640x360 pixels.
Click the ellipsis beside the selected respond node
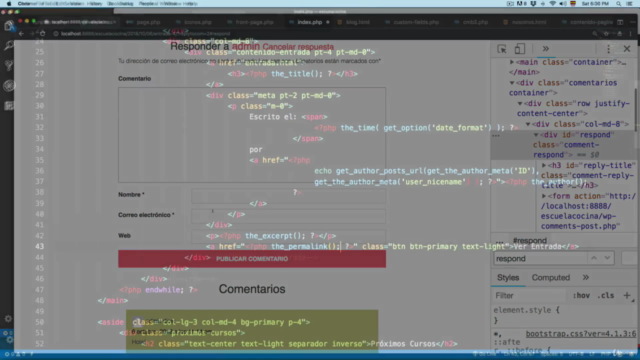coord(496,135)
